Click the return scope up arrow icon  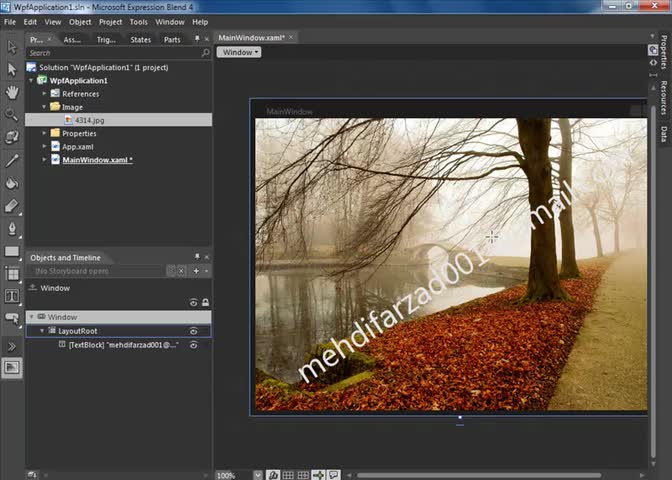click(x=32, y=288)
